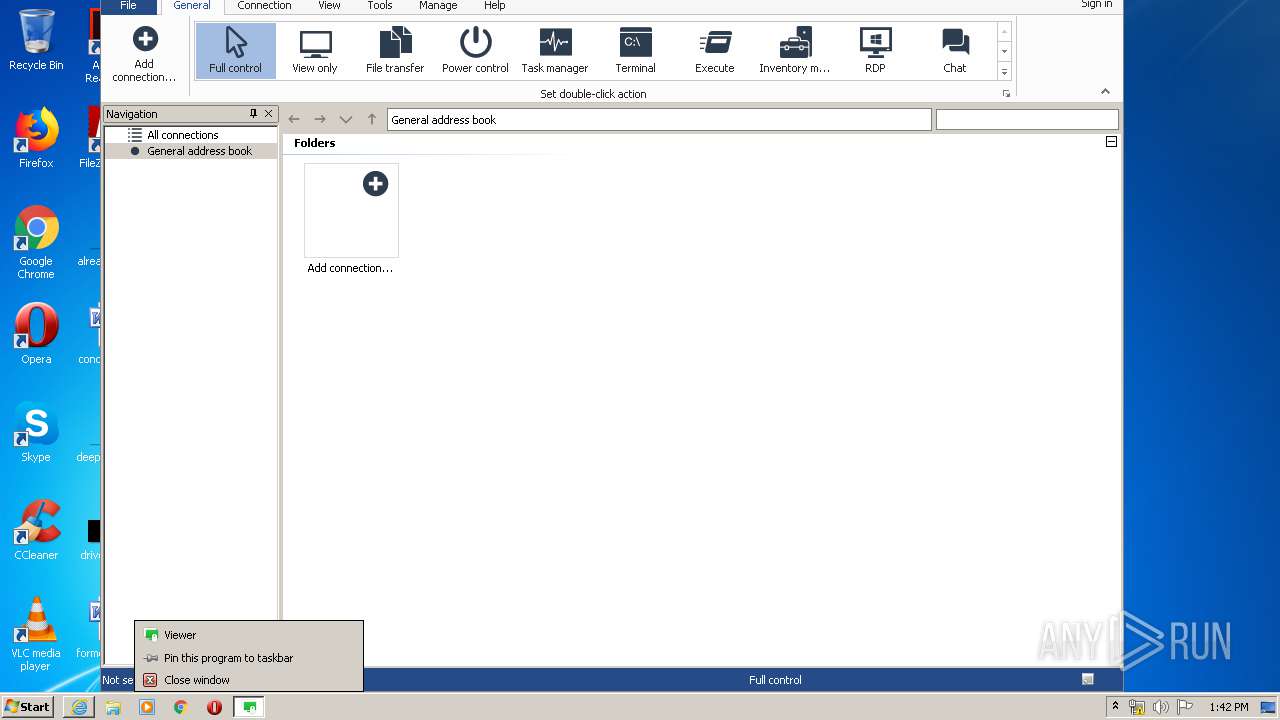
Task: Collapse the ribbon with the chevron
Action: click(1105, 92)
